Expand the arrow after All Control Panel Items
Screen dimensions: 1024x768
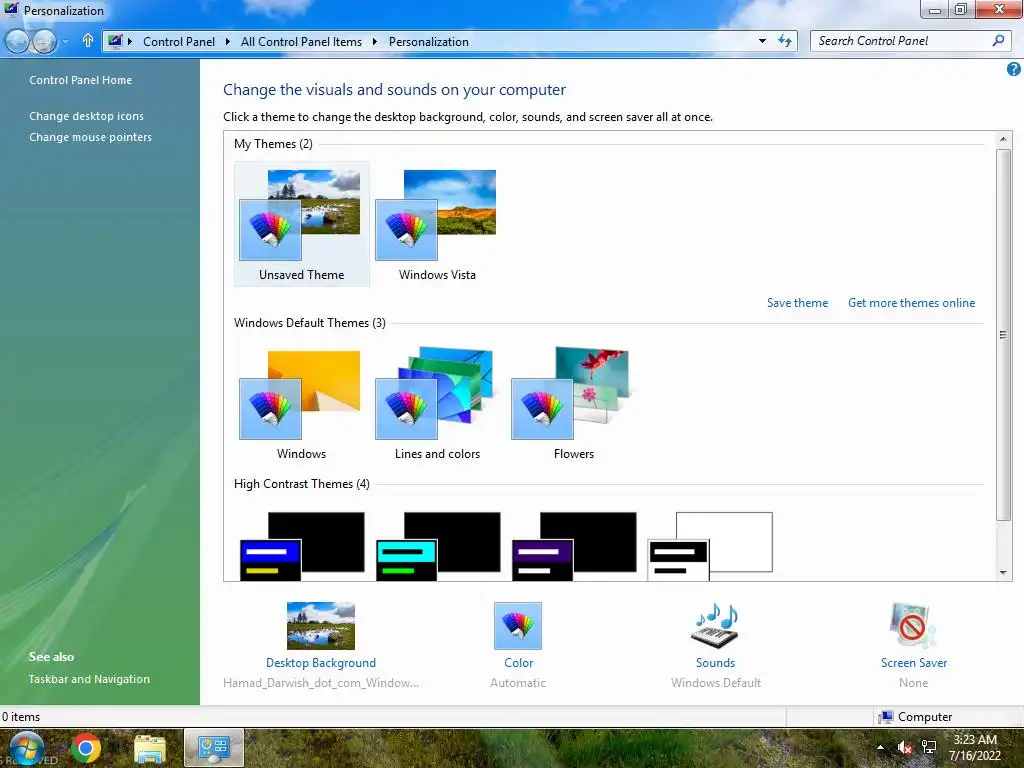(375, 42)
